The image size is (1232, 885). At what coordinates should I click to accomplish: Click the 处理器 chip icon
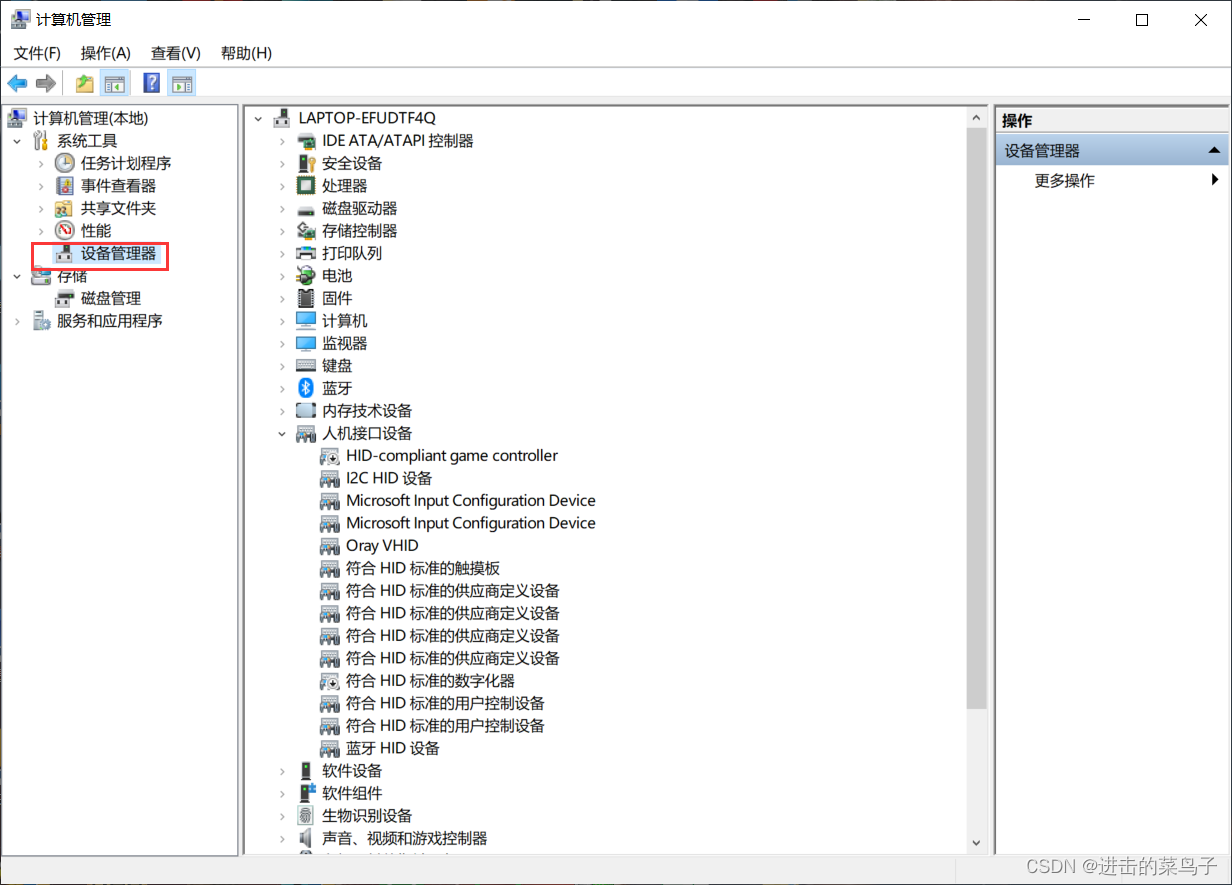tap(306, 186)
